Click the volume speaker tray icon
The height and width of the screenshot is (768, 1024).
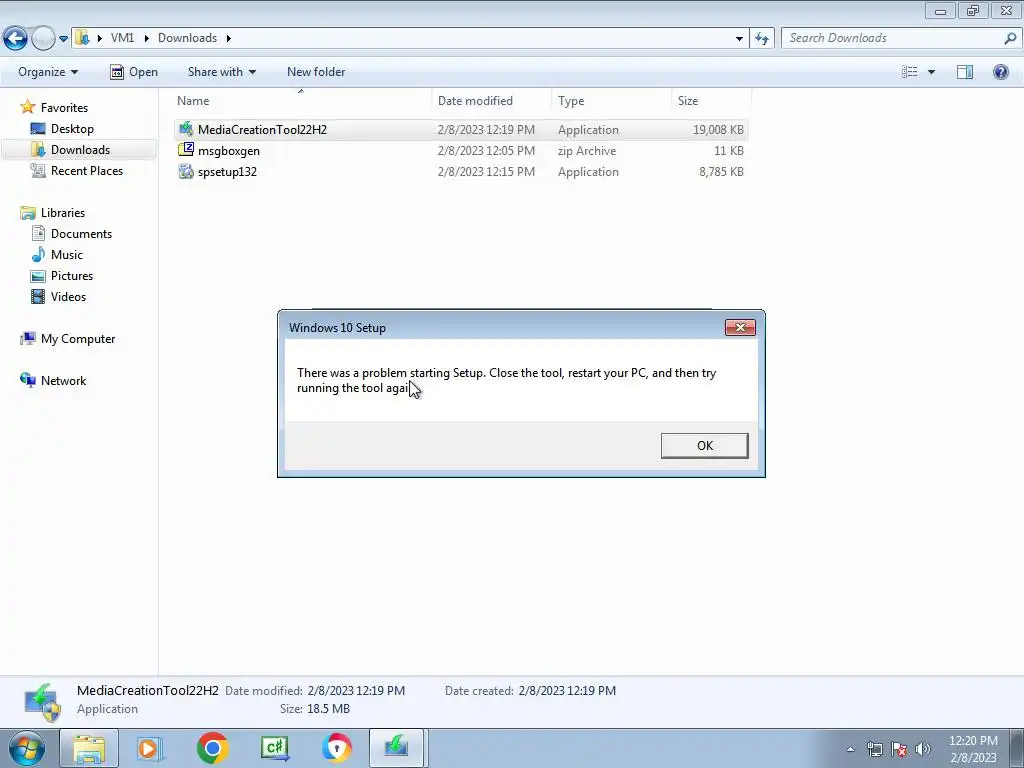923,749
